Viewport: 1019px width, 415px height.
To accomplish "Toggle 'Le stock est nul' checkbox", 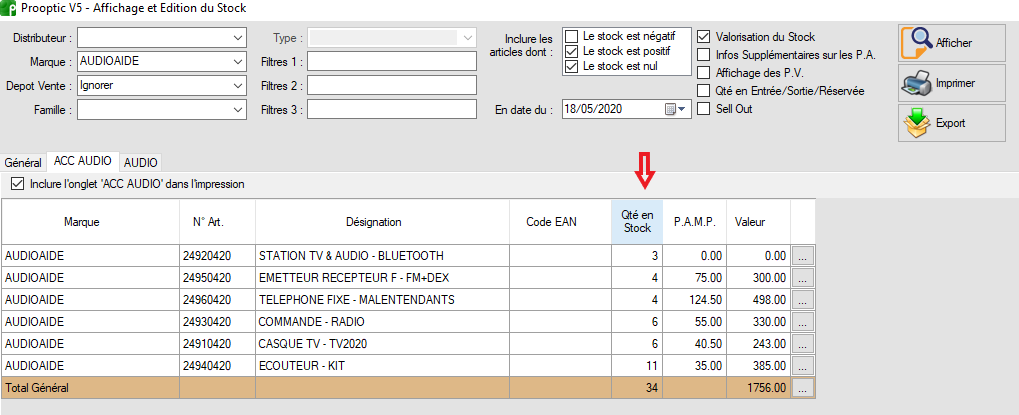I will [x=571, y=66].
